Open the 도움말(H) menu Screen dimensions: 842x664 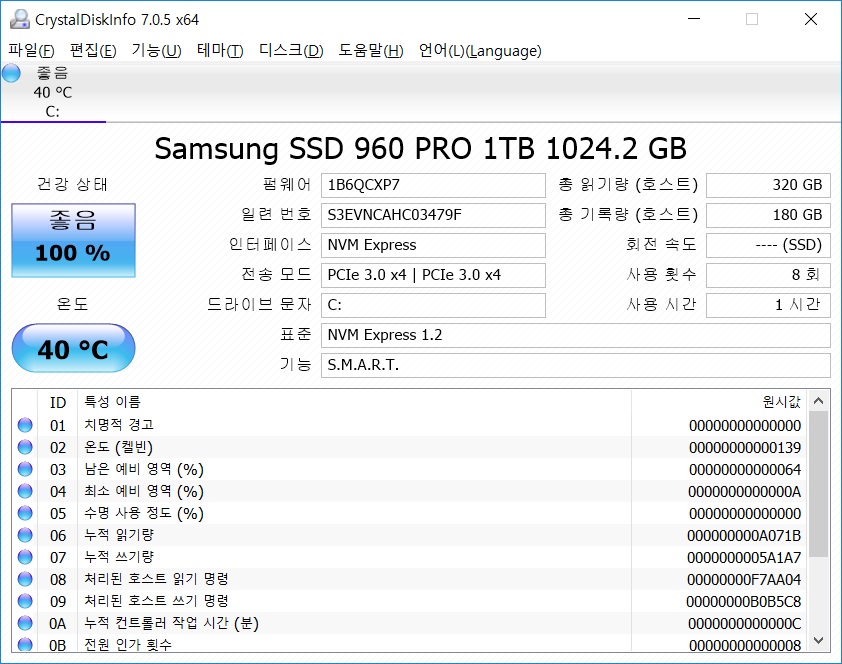click(371, 50)
